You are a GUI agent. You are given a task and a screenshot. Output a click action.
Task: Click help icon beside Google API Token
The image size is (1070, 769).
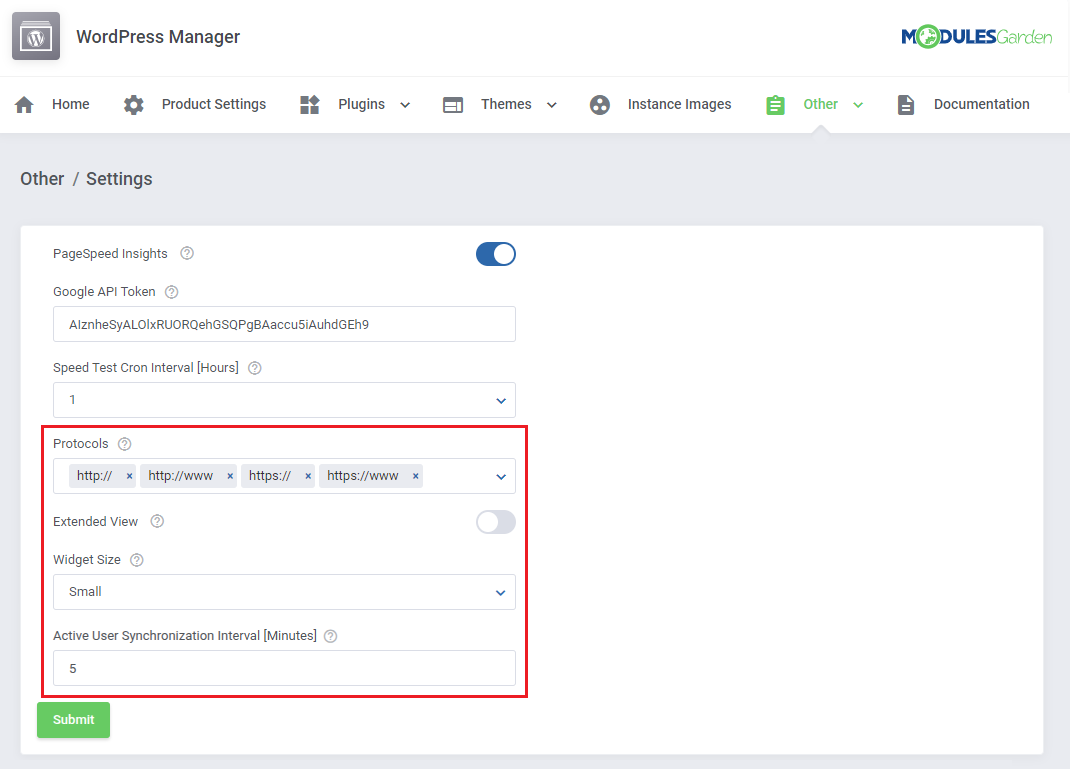click(x=172, y=292)
